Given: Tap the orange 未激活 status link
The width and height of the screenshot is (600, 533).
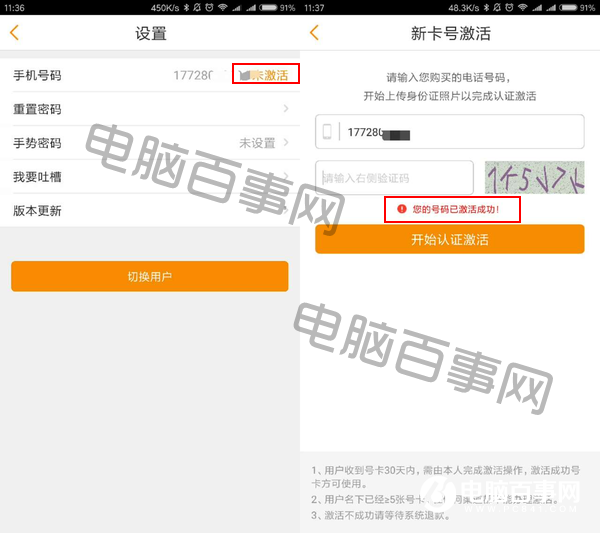Looking at the screenshot, I should click(268, 75).
